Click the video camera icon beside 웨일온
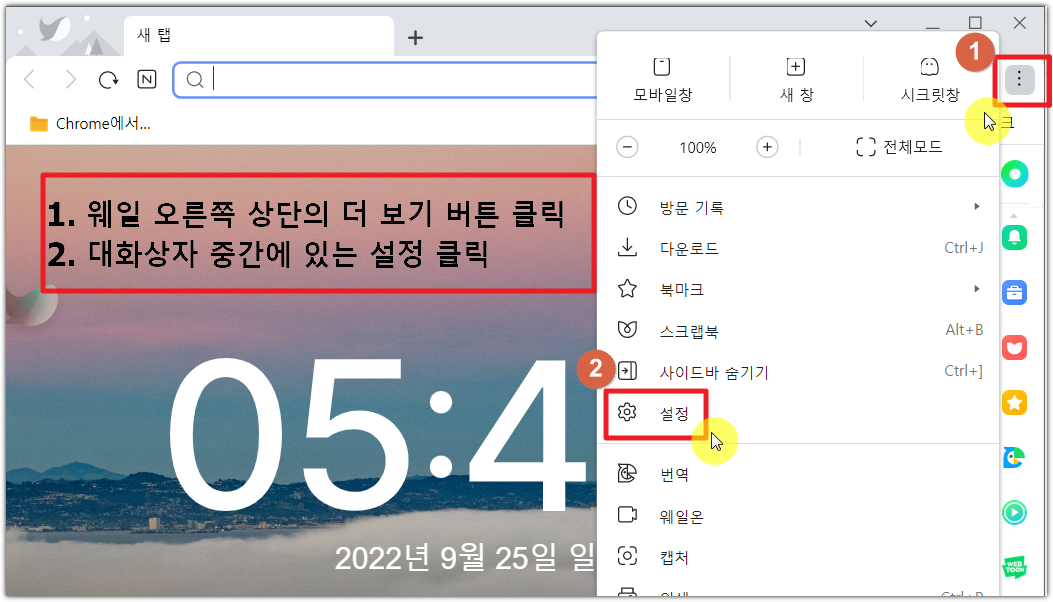Image resolution: width=1053 pixels, height=602 pixels. (x=627, y=515)
